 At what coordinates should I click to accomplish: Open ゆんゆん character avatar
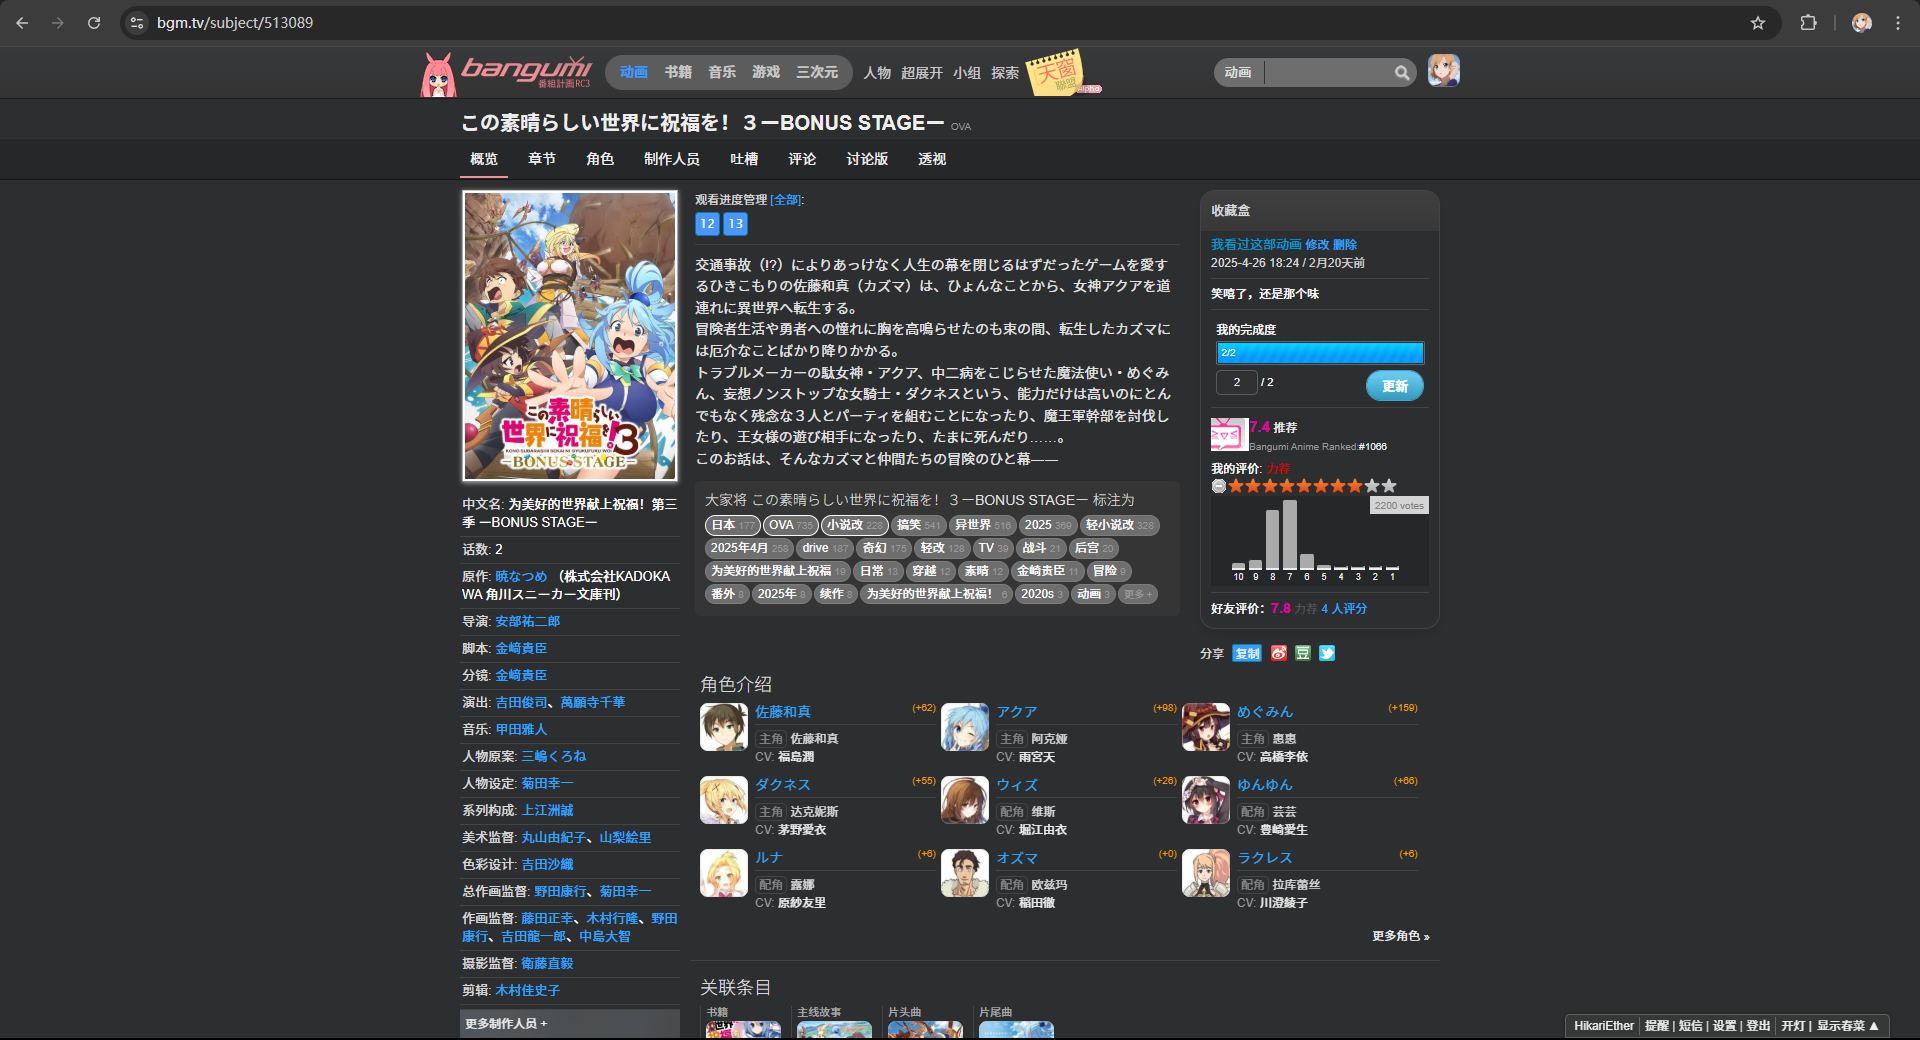pos(1206,800)
